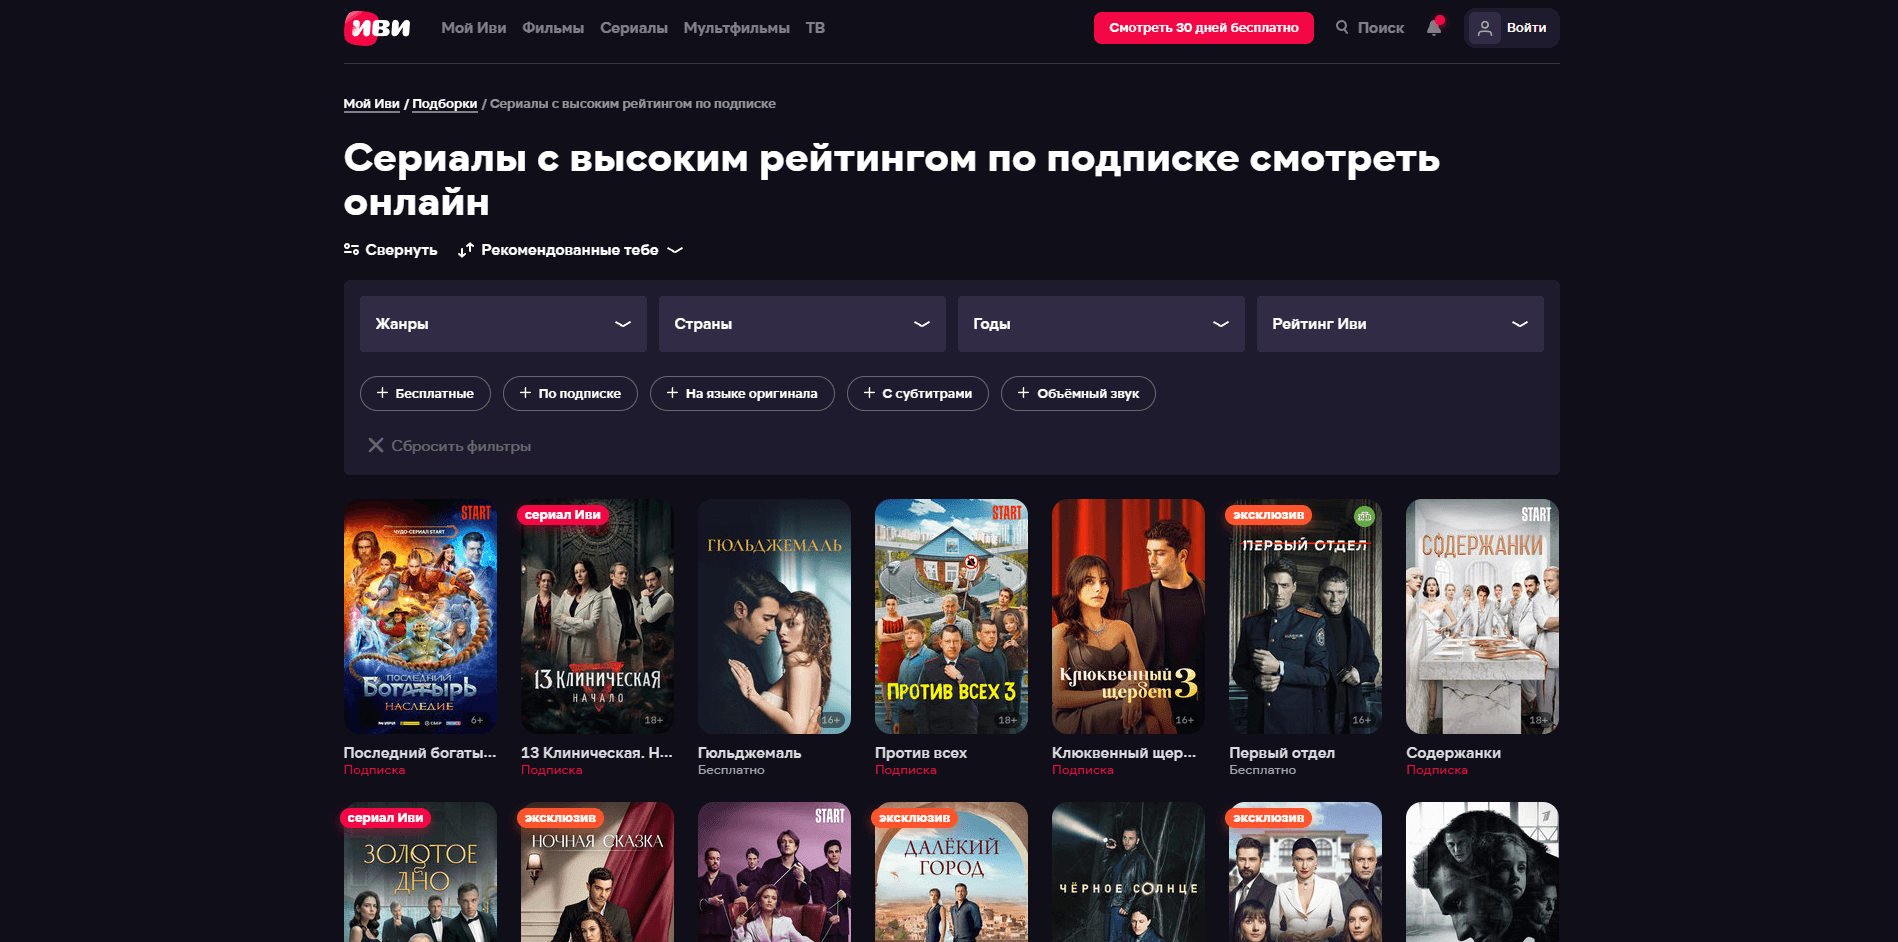Click the sort arrows icon

click(x=466, y=250)
